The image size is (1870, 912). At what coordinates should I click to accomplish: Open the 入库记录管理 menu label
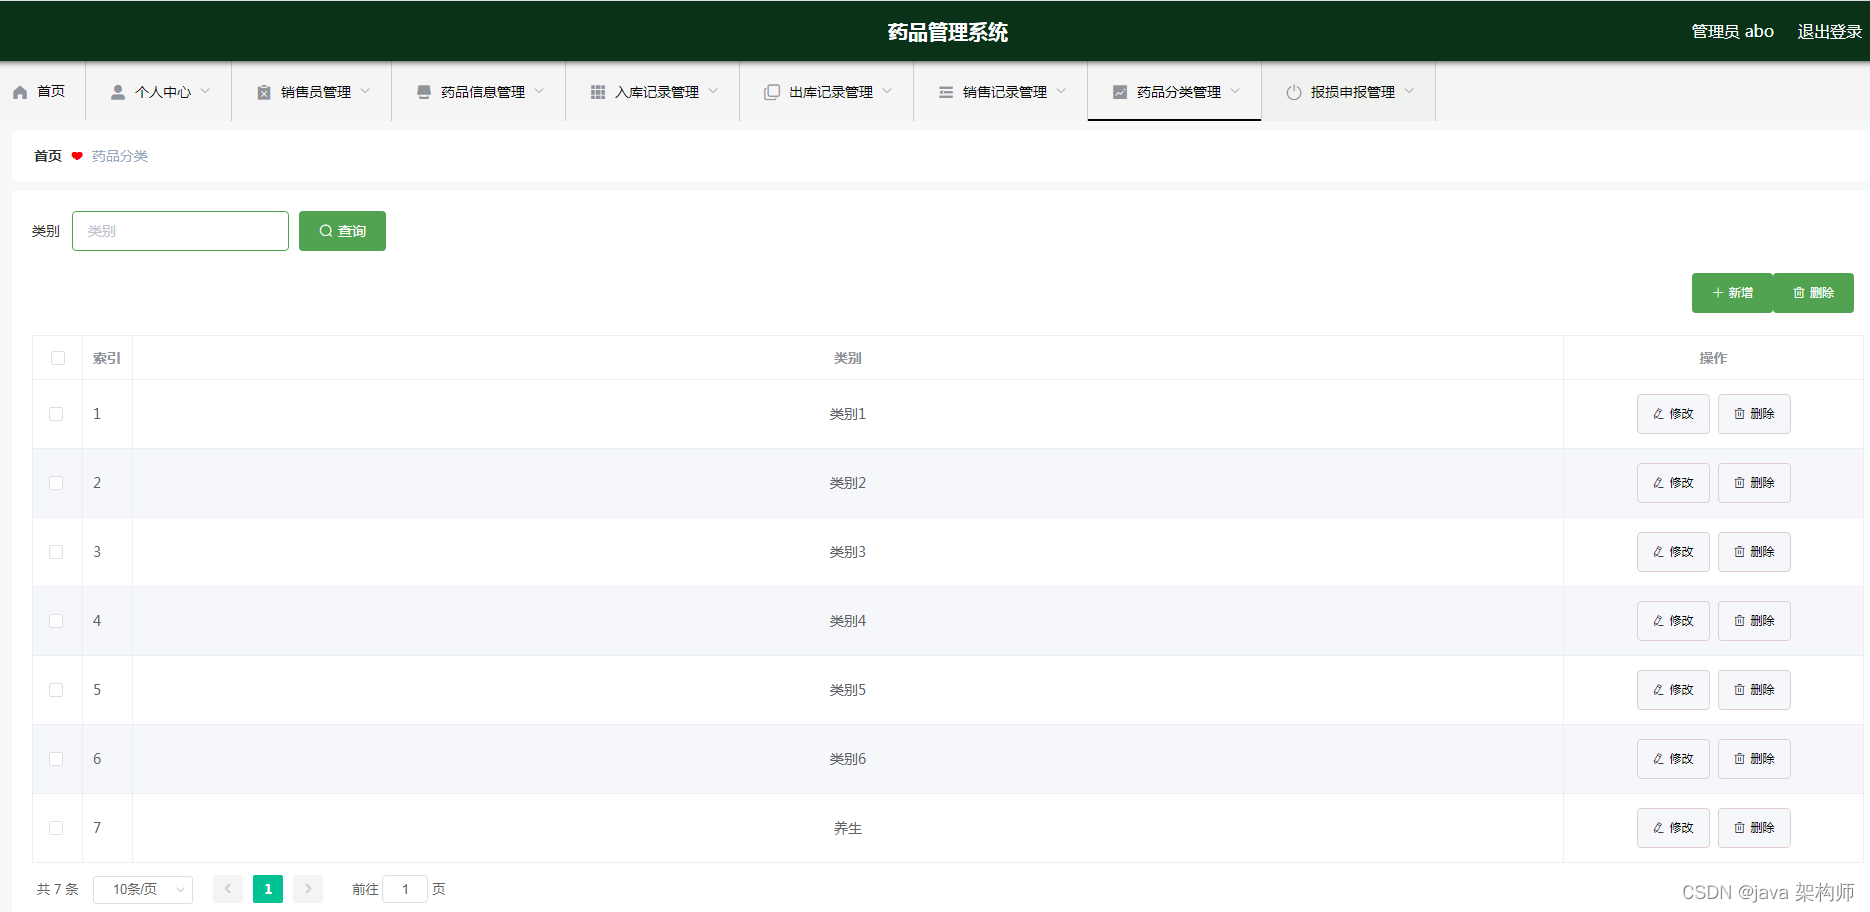tap(657, 92)
